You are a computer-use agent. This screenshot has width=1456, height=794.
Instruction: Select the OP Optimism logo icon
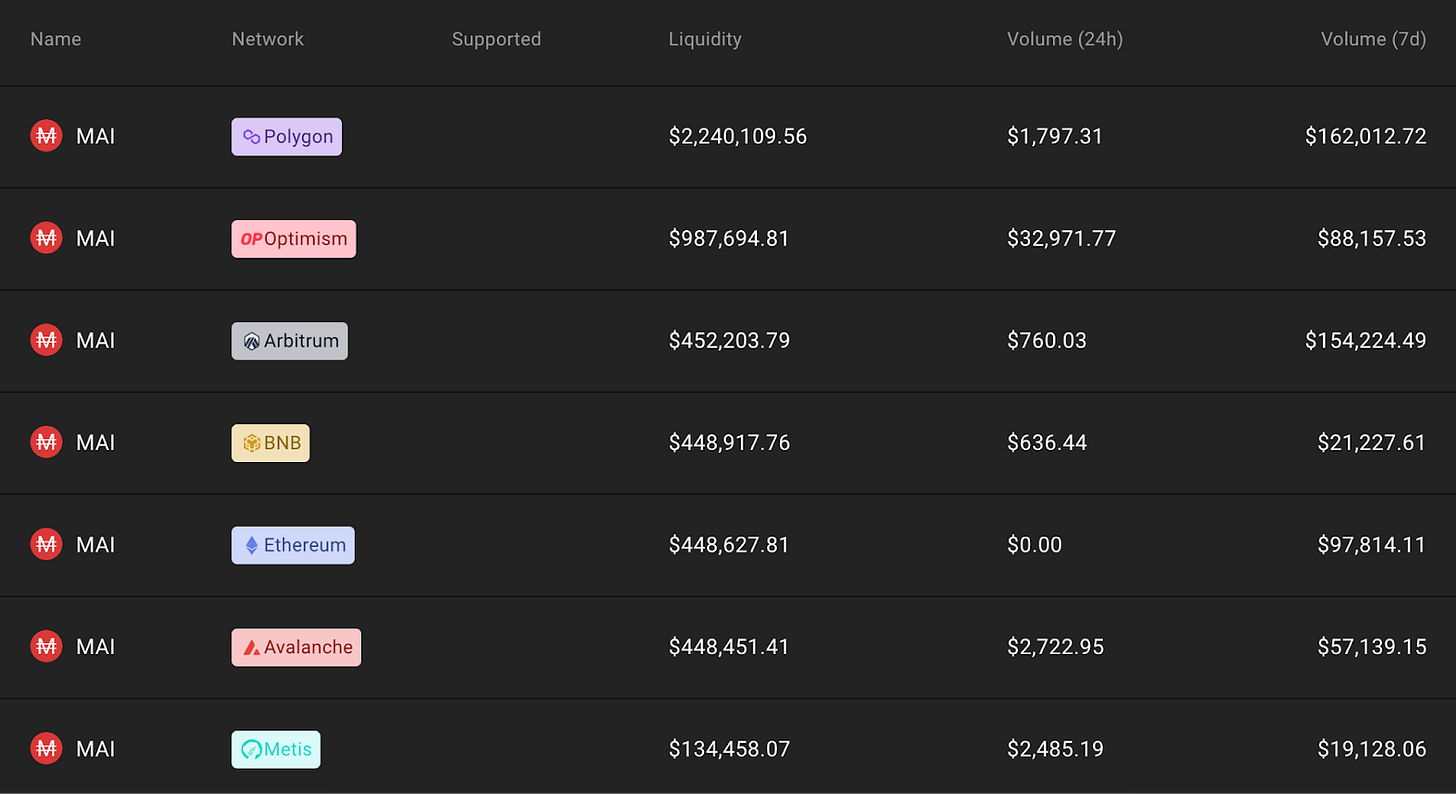click(x=253, y=238)
